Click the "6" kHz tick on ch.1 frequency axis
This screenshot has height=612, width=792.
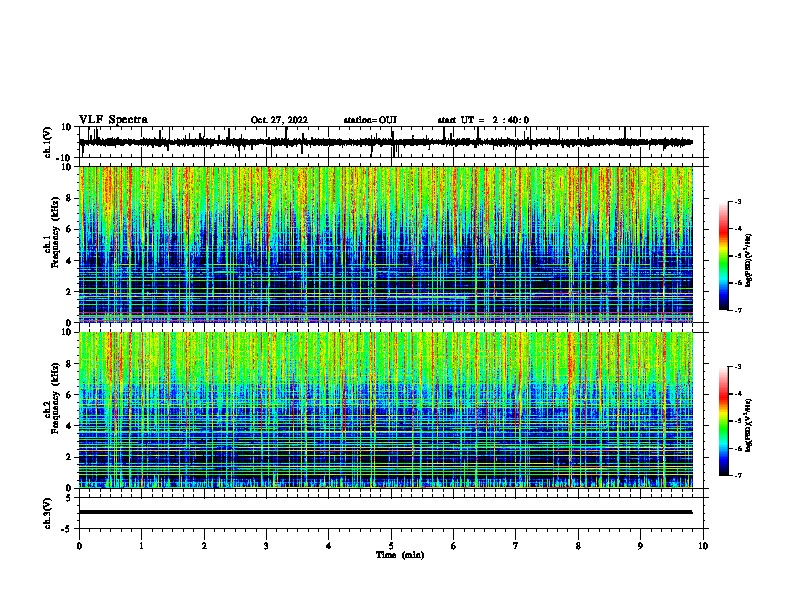coord(69,229)
